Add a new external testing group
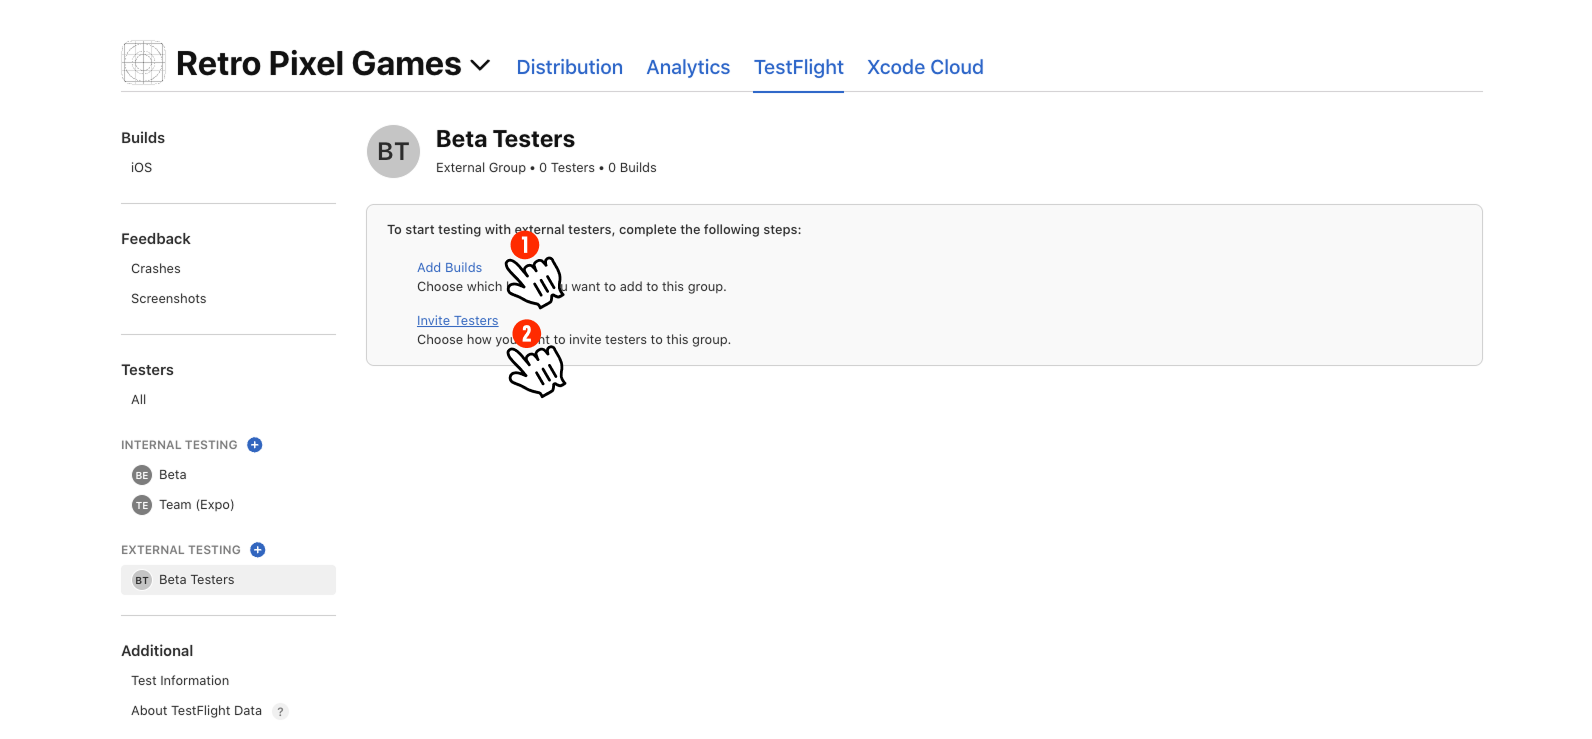Screen dimensions: 1592x739 point(258,550)
